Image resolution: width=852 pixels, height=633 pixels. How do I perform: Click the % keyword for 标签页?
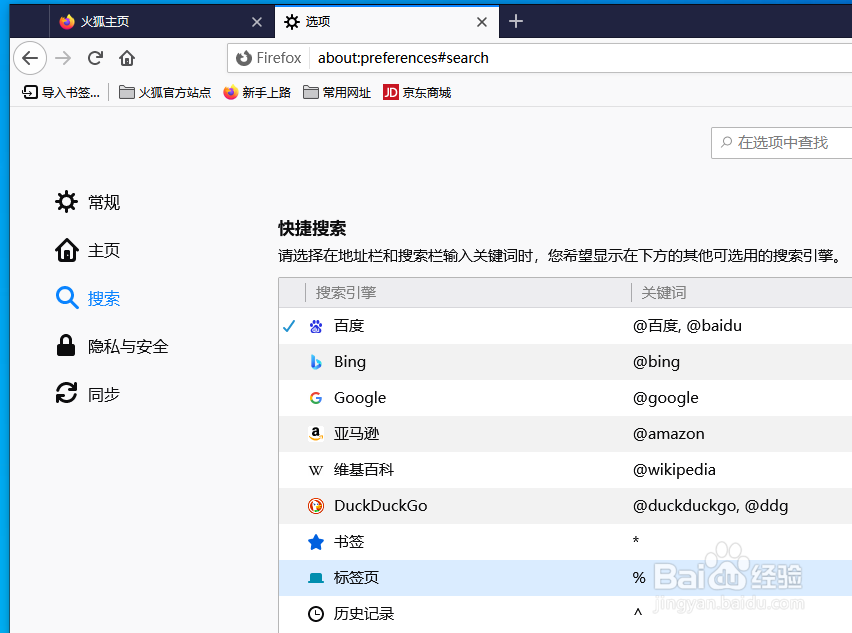639,578
